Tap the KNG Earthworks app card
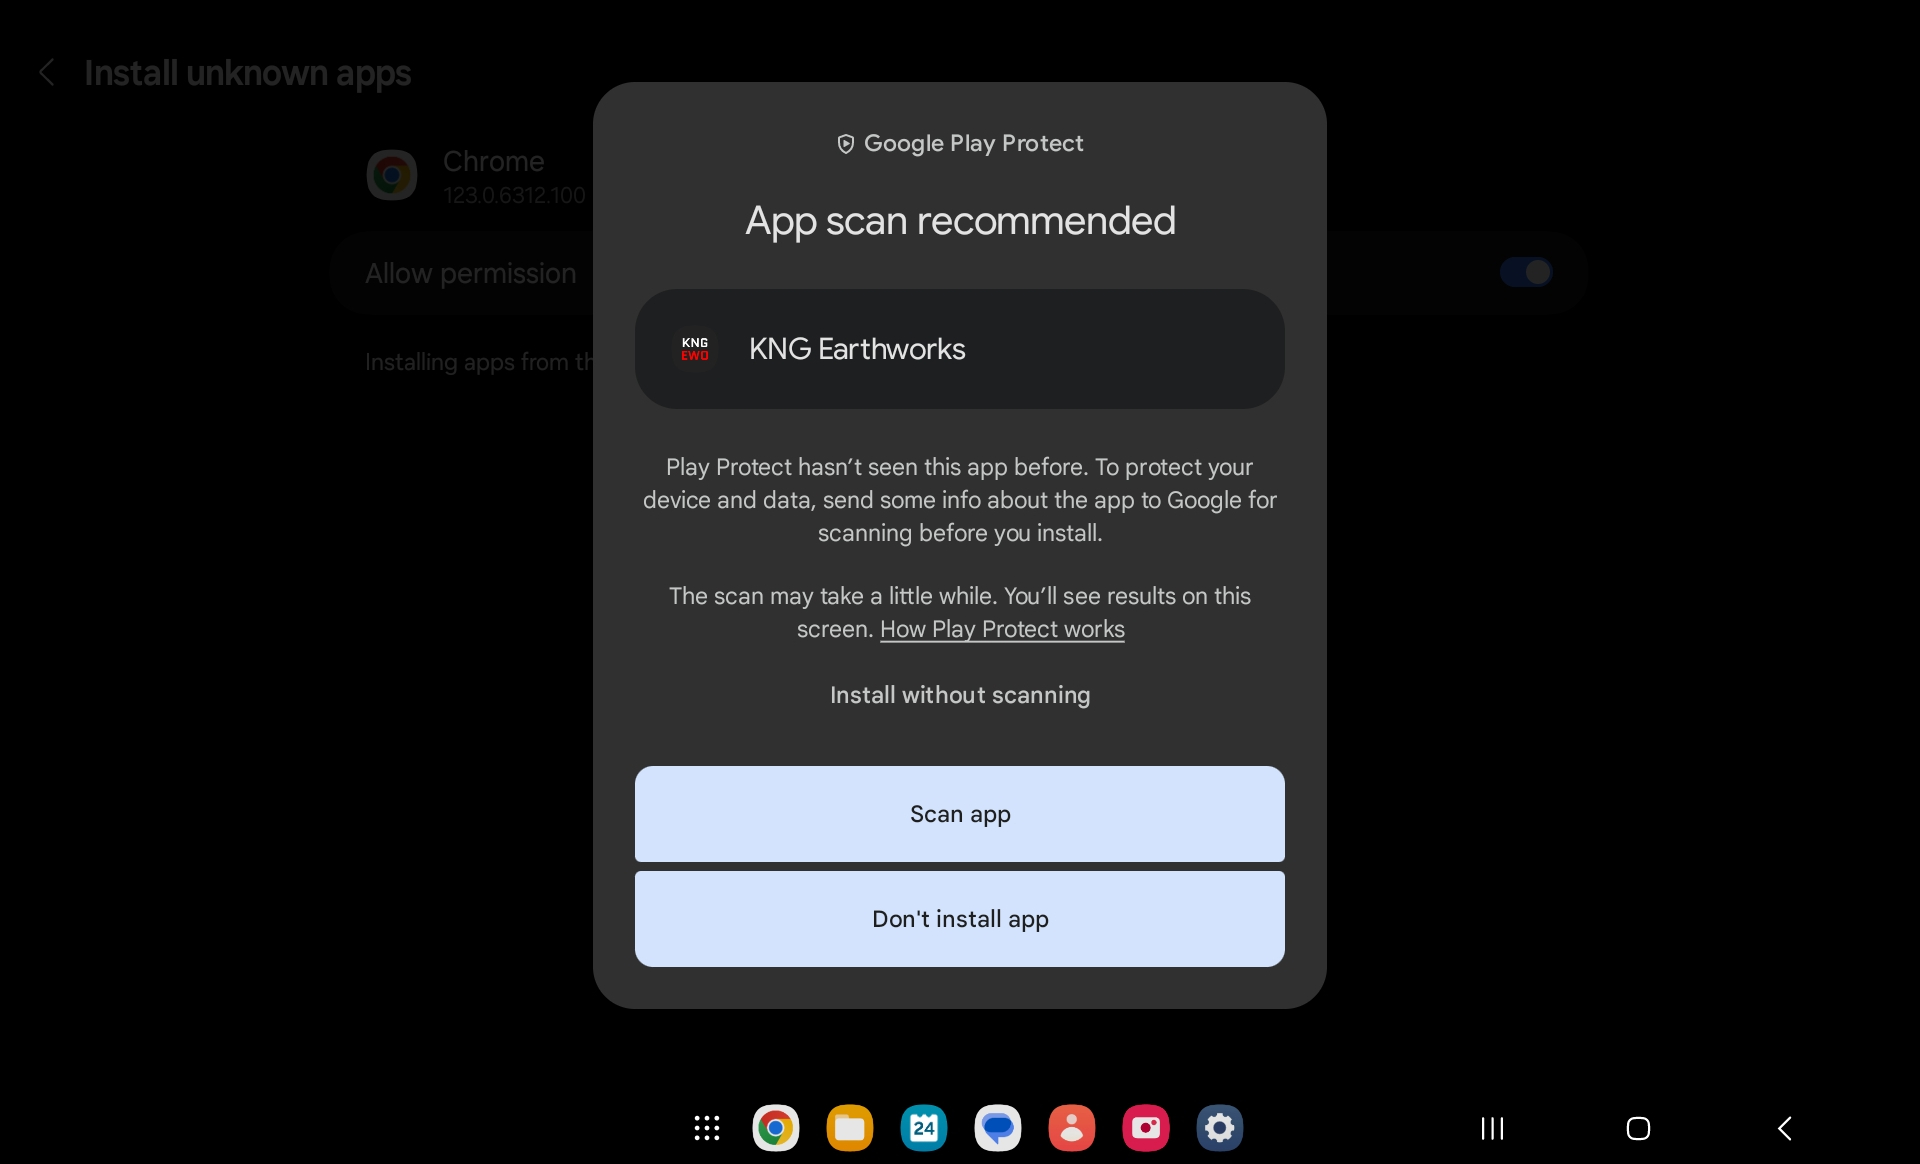The width and height of the screenshot is (1920, 1164). pyautogui.click(x=959, y=349)
